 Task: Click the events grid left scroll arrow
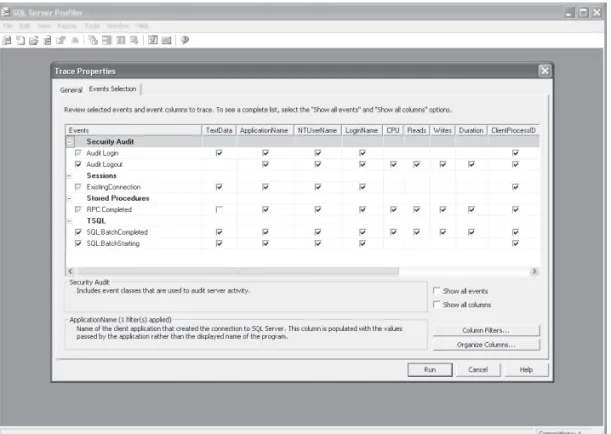click(71, 271)
